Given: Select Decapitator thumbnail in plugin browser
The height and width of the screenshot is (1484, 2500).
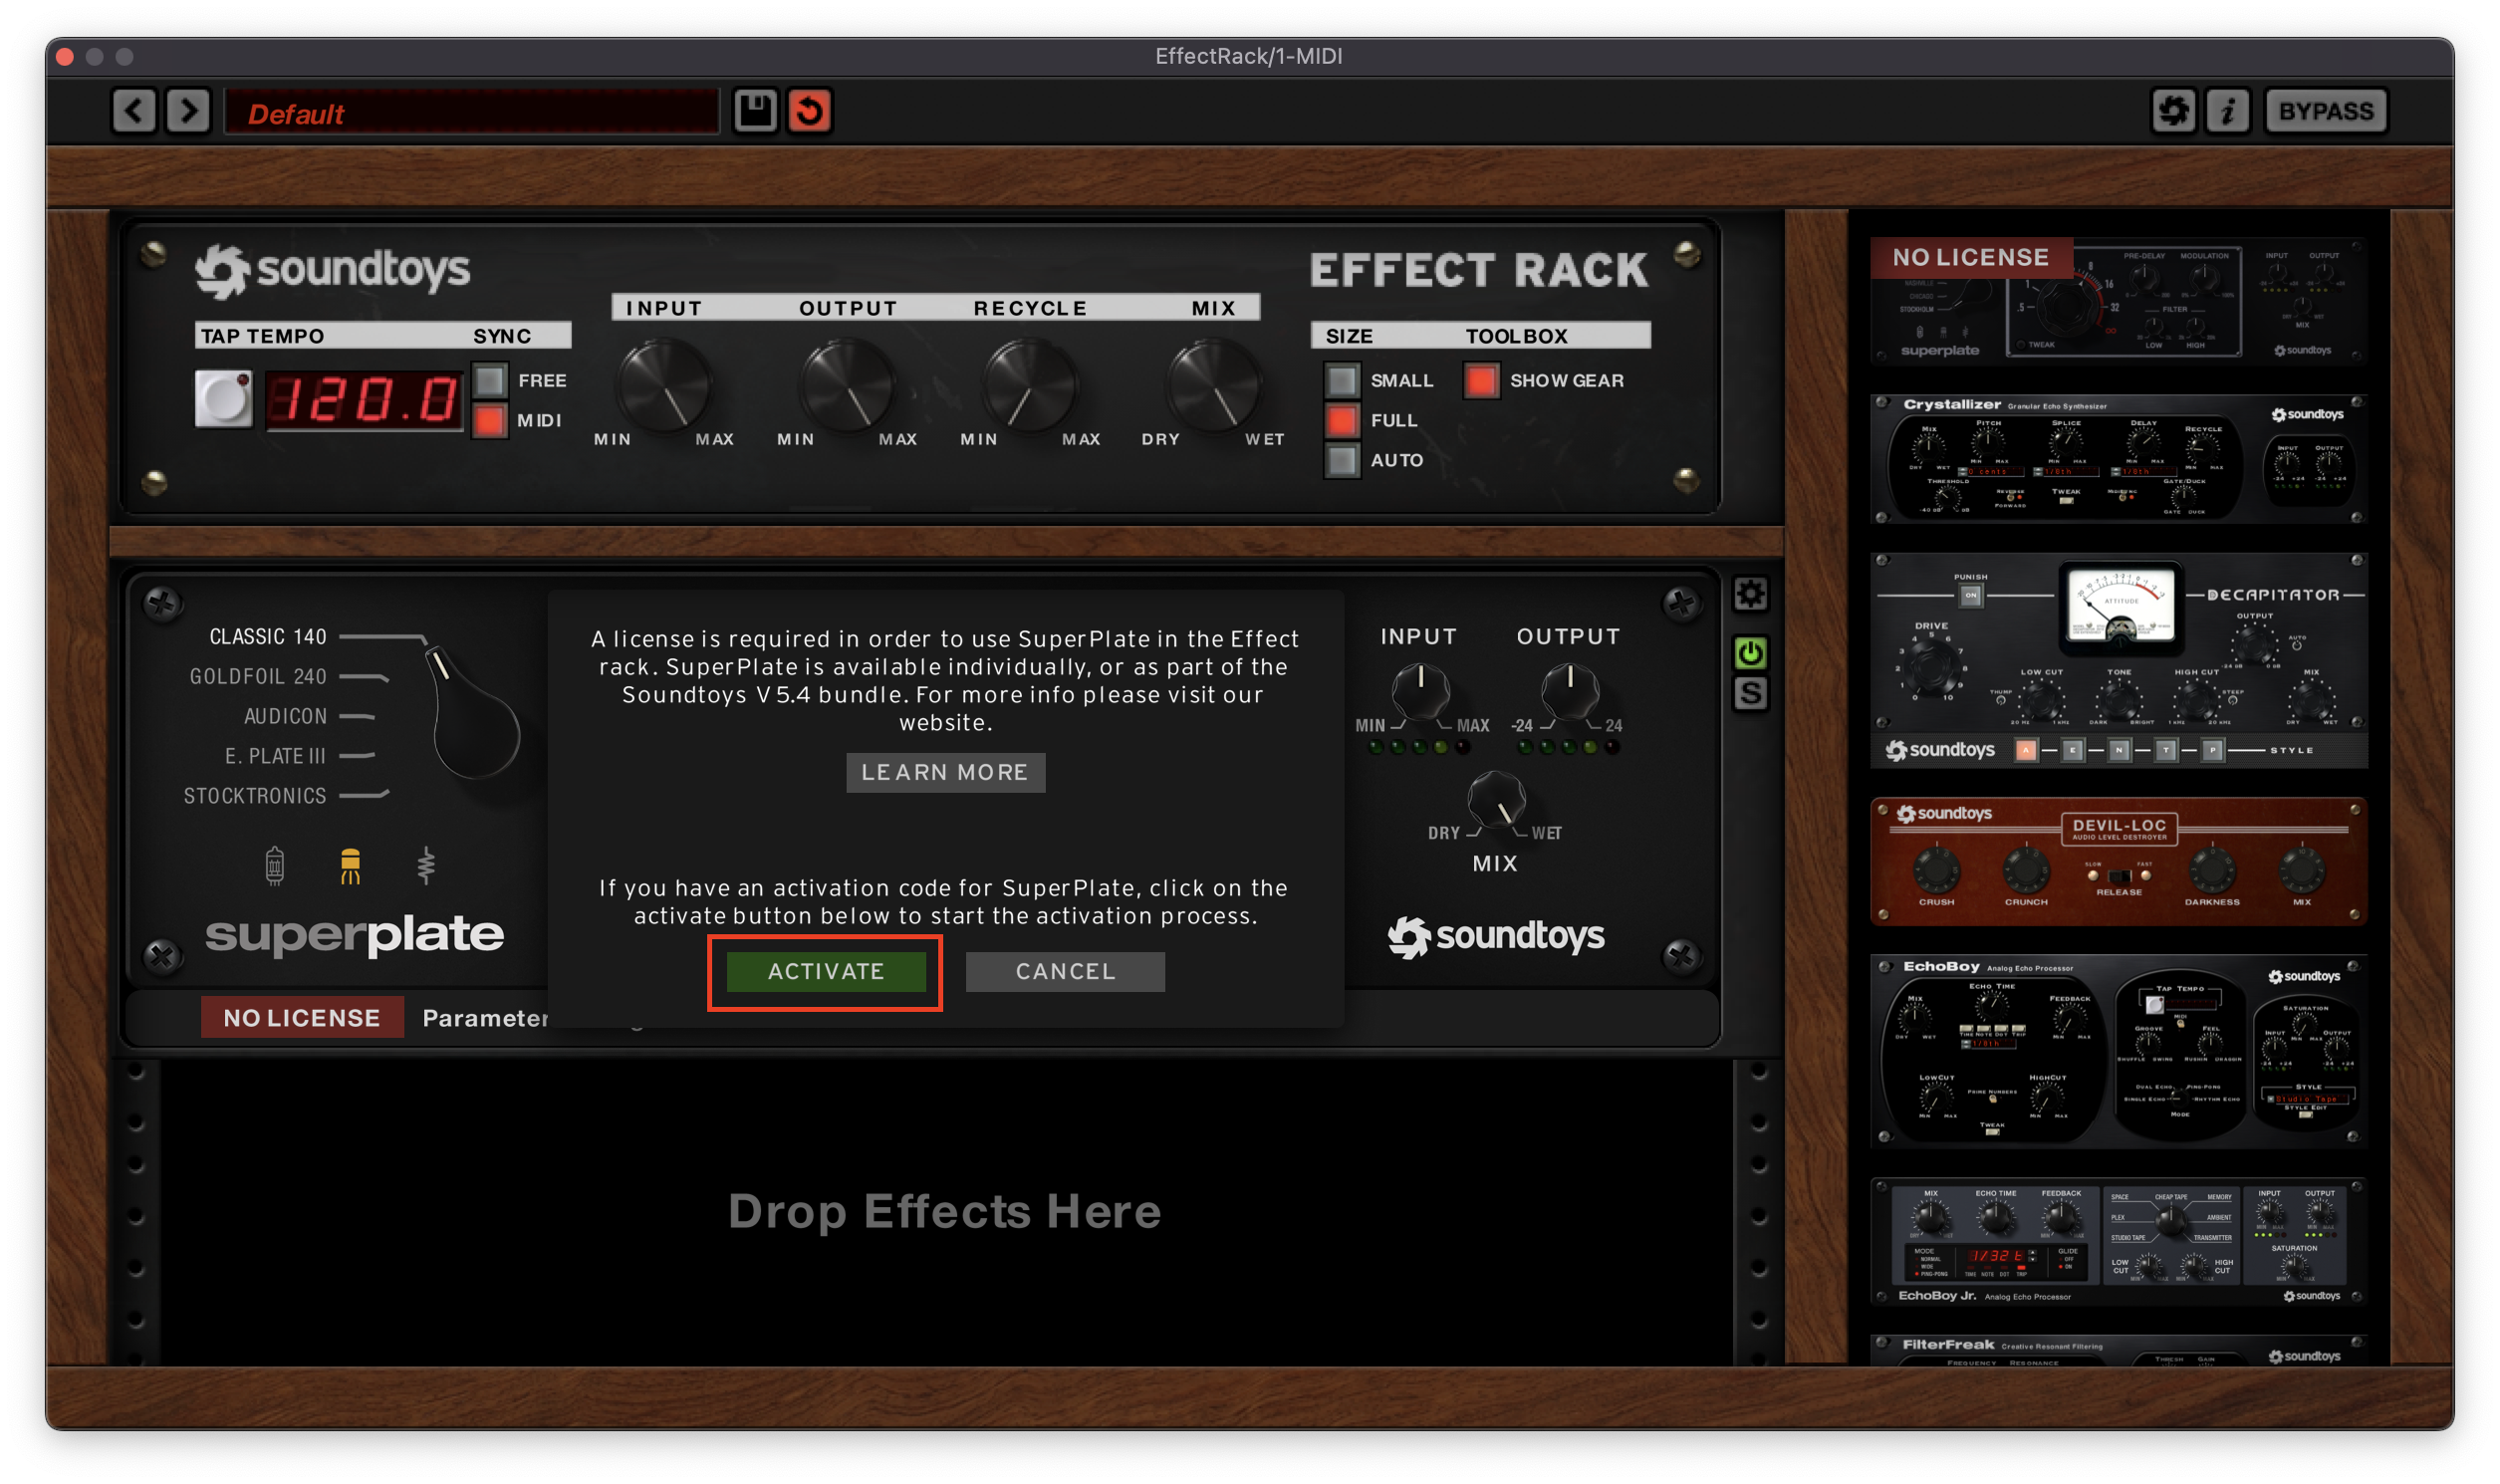Looking at the screenshot, I should 2118,661.
